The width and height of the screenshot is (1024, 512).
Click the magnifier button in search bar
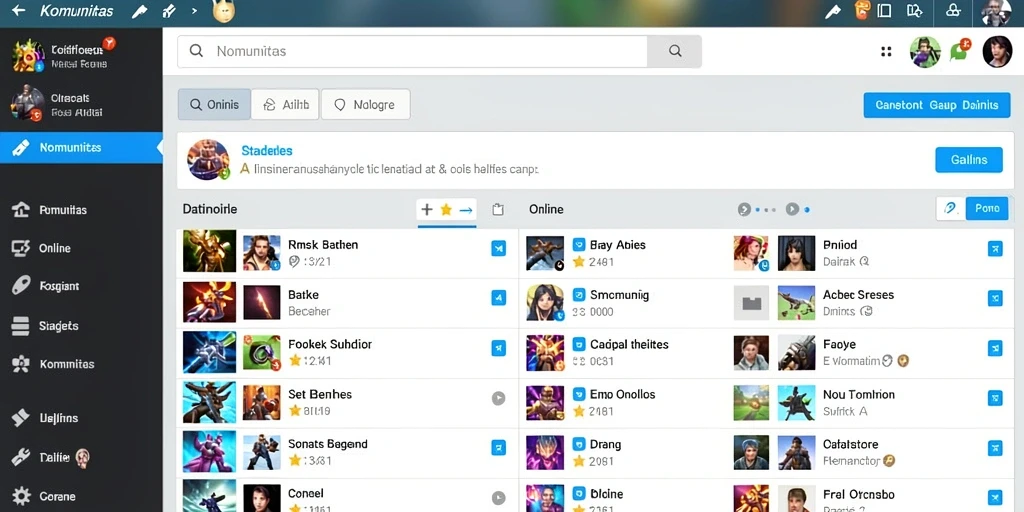[675, 51]
